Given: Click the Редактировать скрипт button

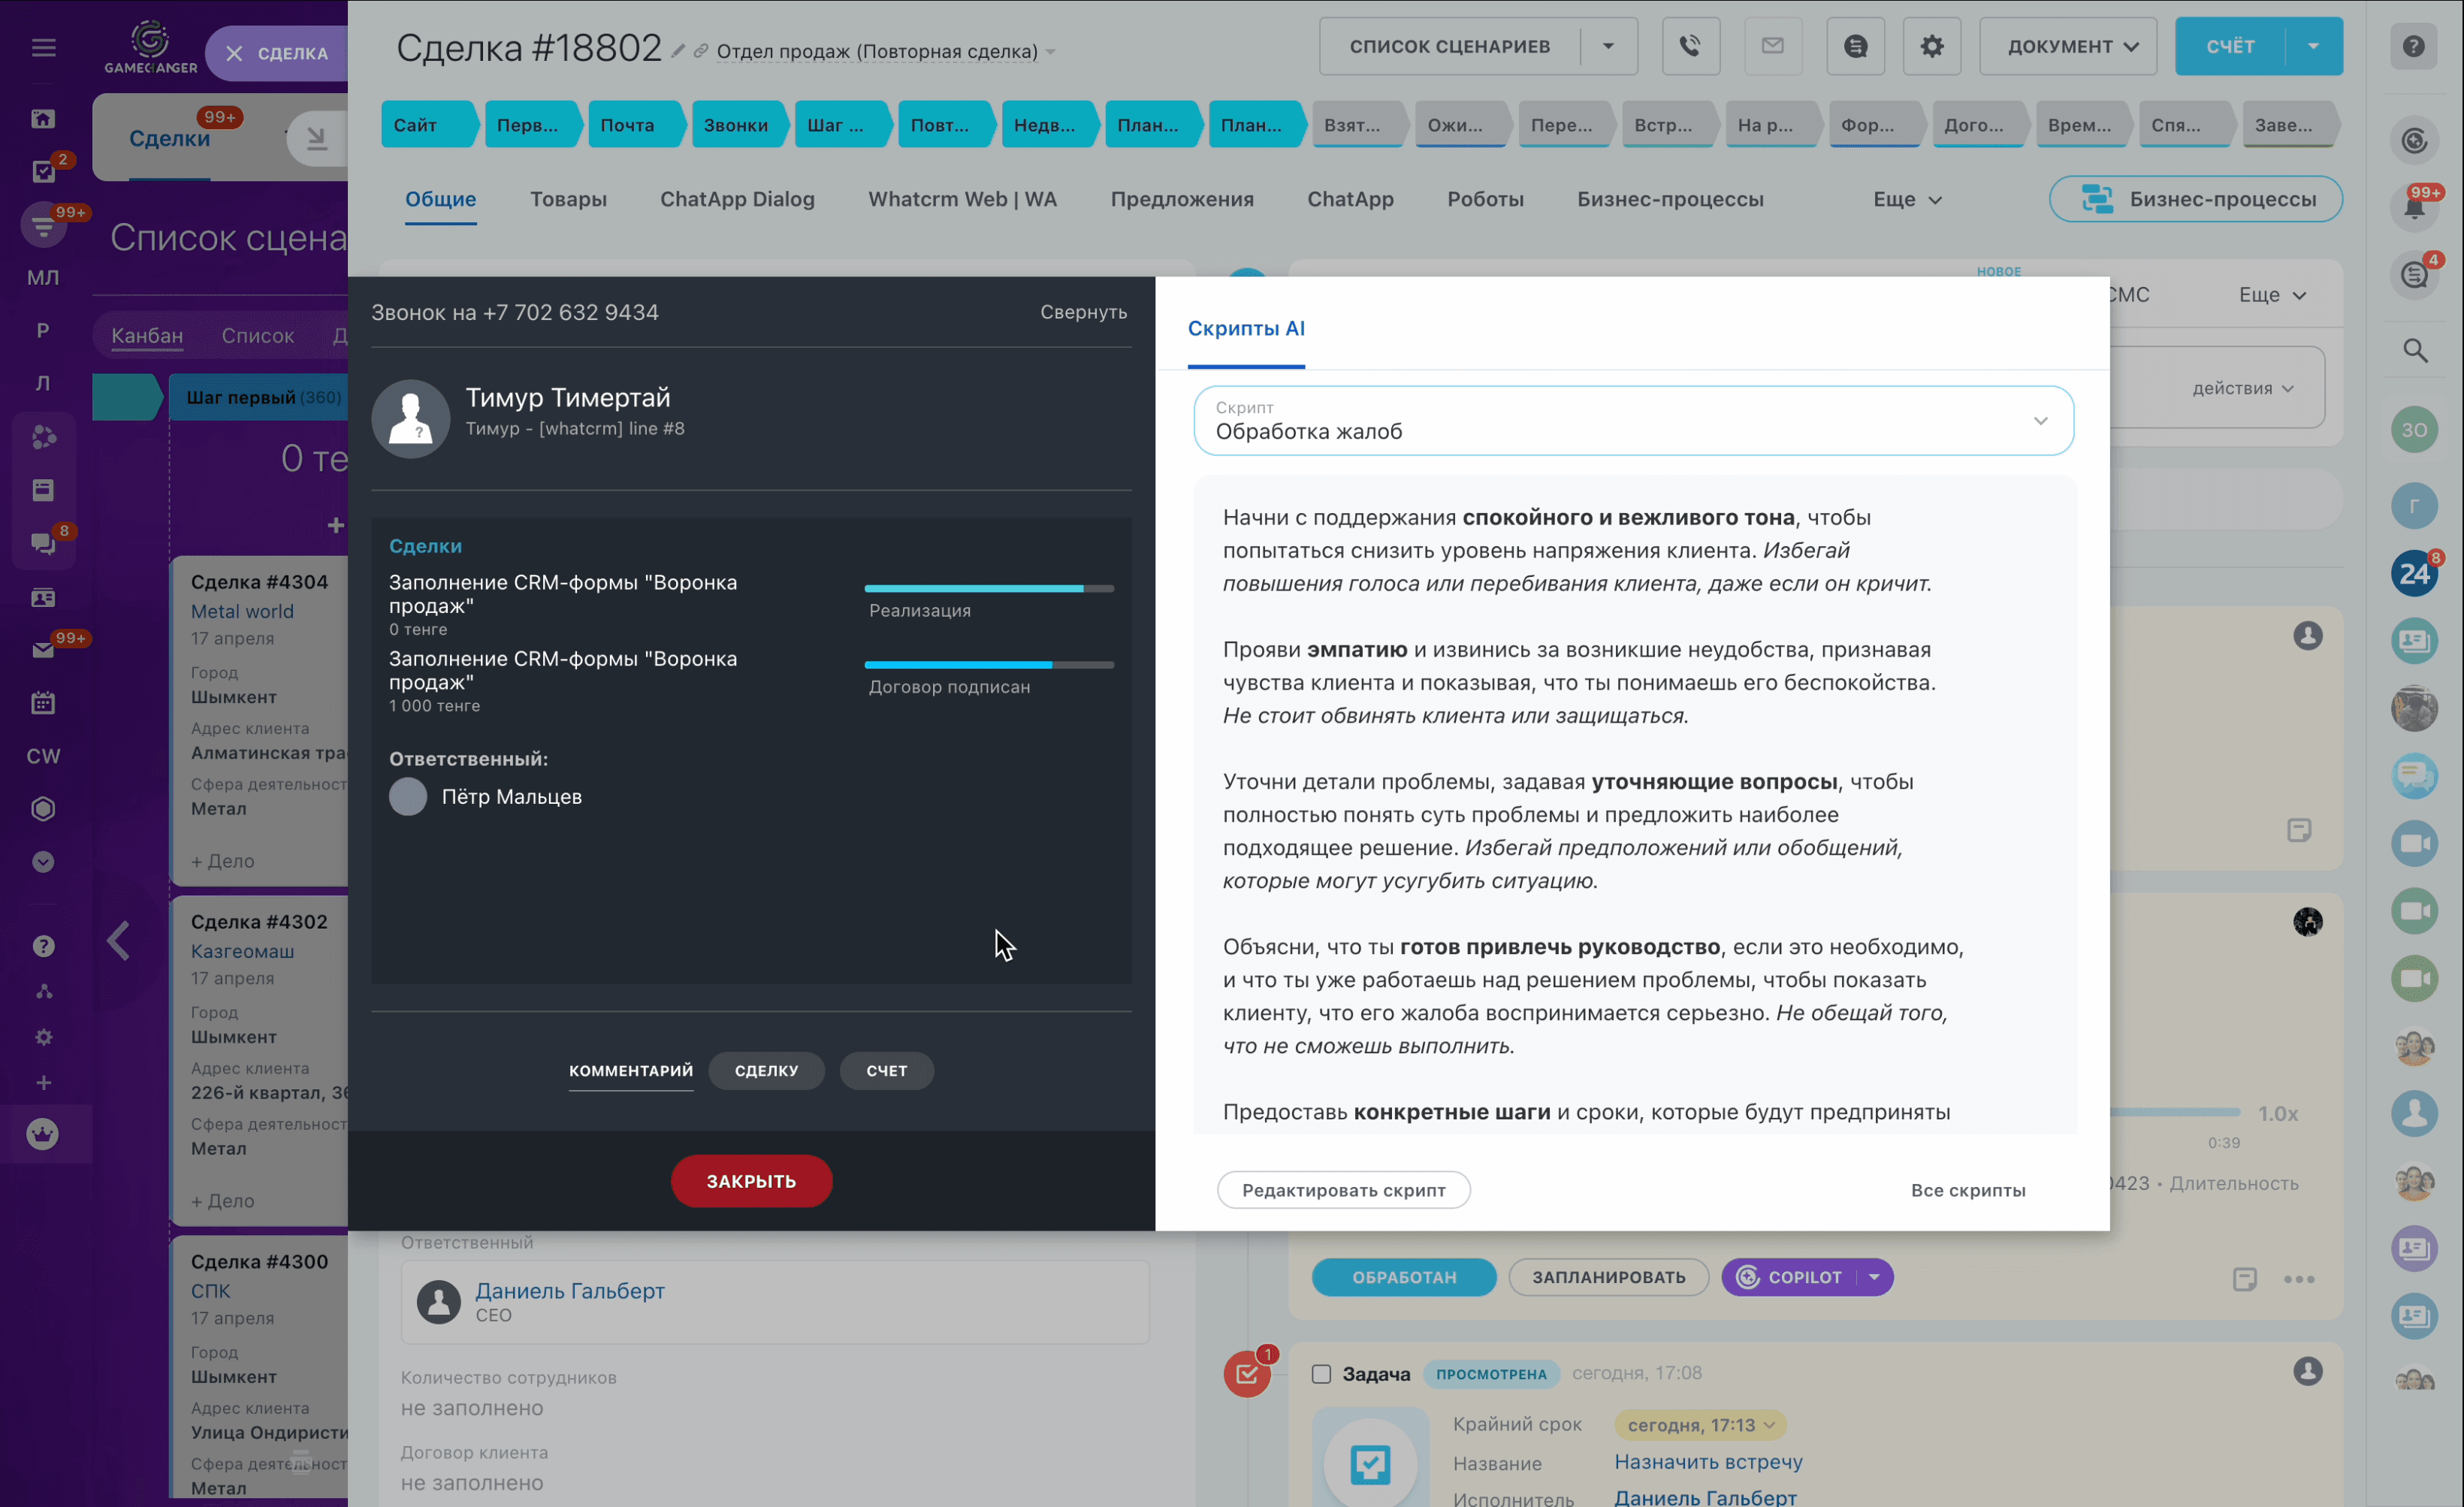Looking at the screenshot, I should [1343, 1188].
